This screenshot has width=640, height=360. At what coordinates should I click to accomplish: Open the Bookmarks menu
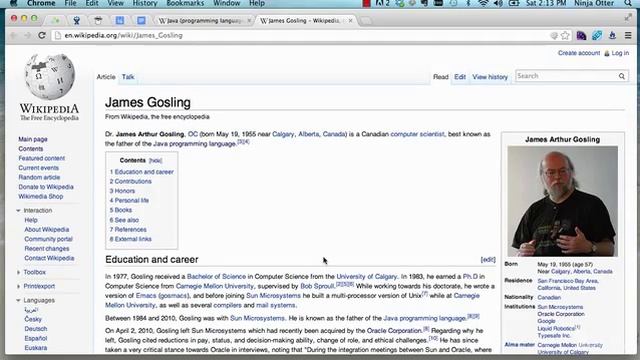(185, 3)
